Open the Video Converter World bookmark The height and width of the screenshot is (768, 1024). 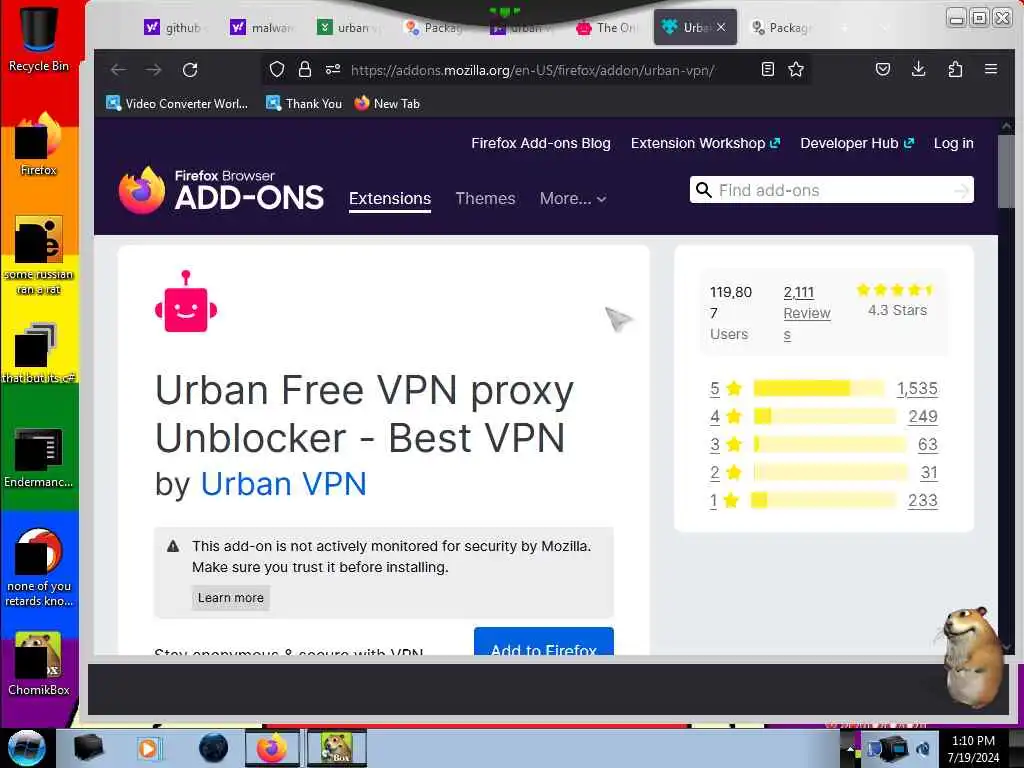pyautogui.click(x=177, y=103)
